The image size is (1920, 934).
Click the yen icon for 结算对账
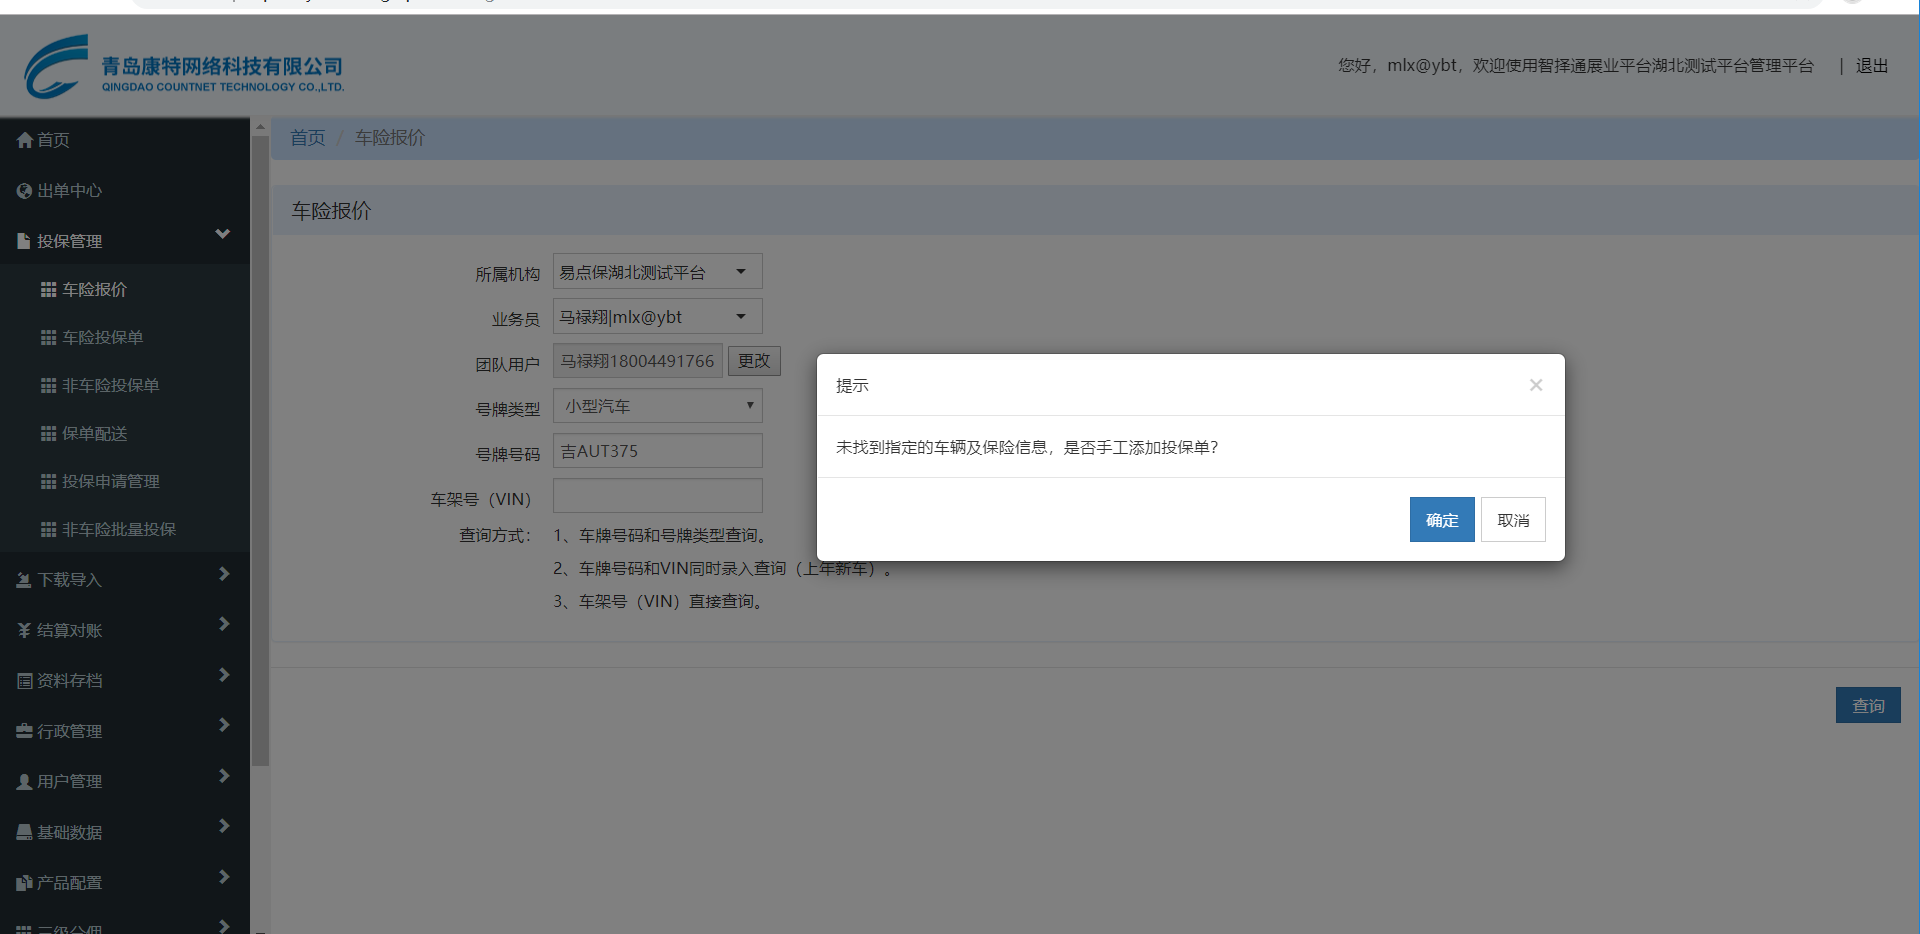[x=25, y=630]
